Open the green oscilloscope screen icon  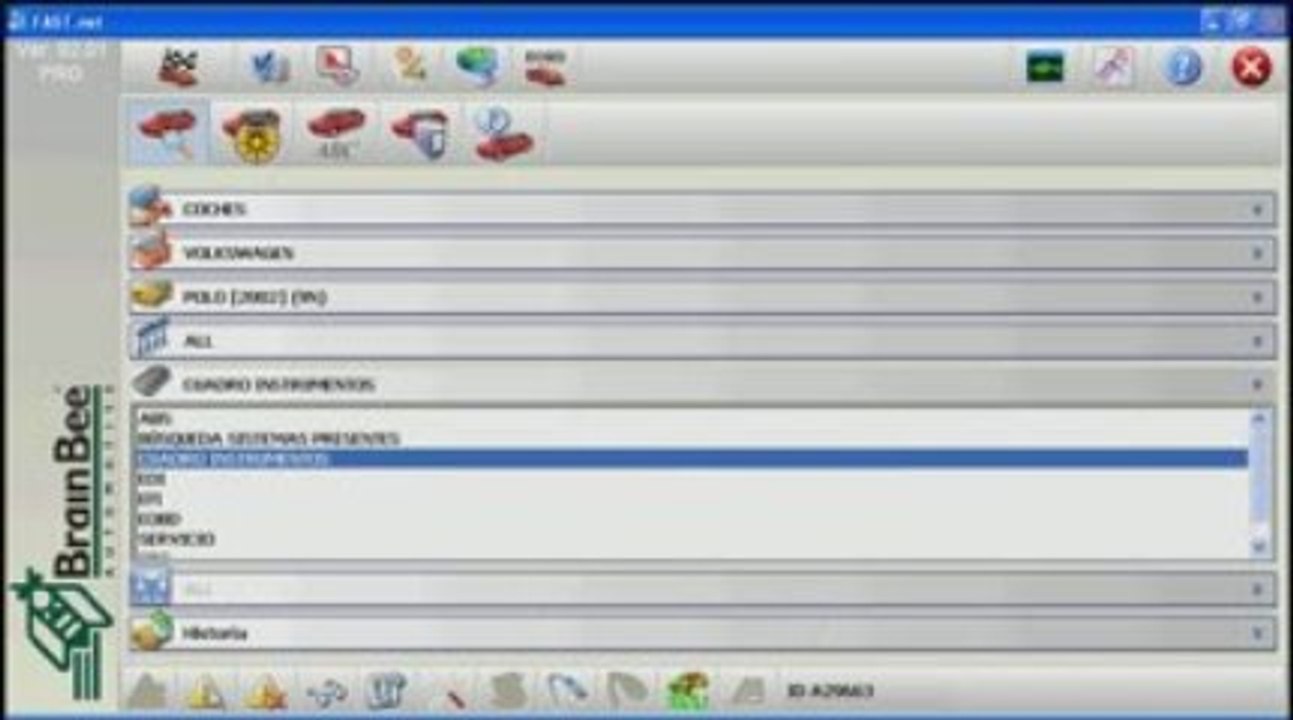coord(1045,68)
